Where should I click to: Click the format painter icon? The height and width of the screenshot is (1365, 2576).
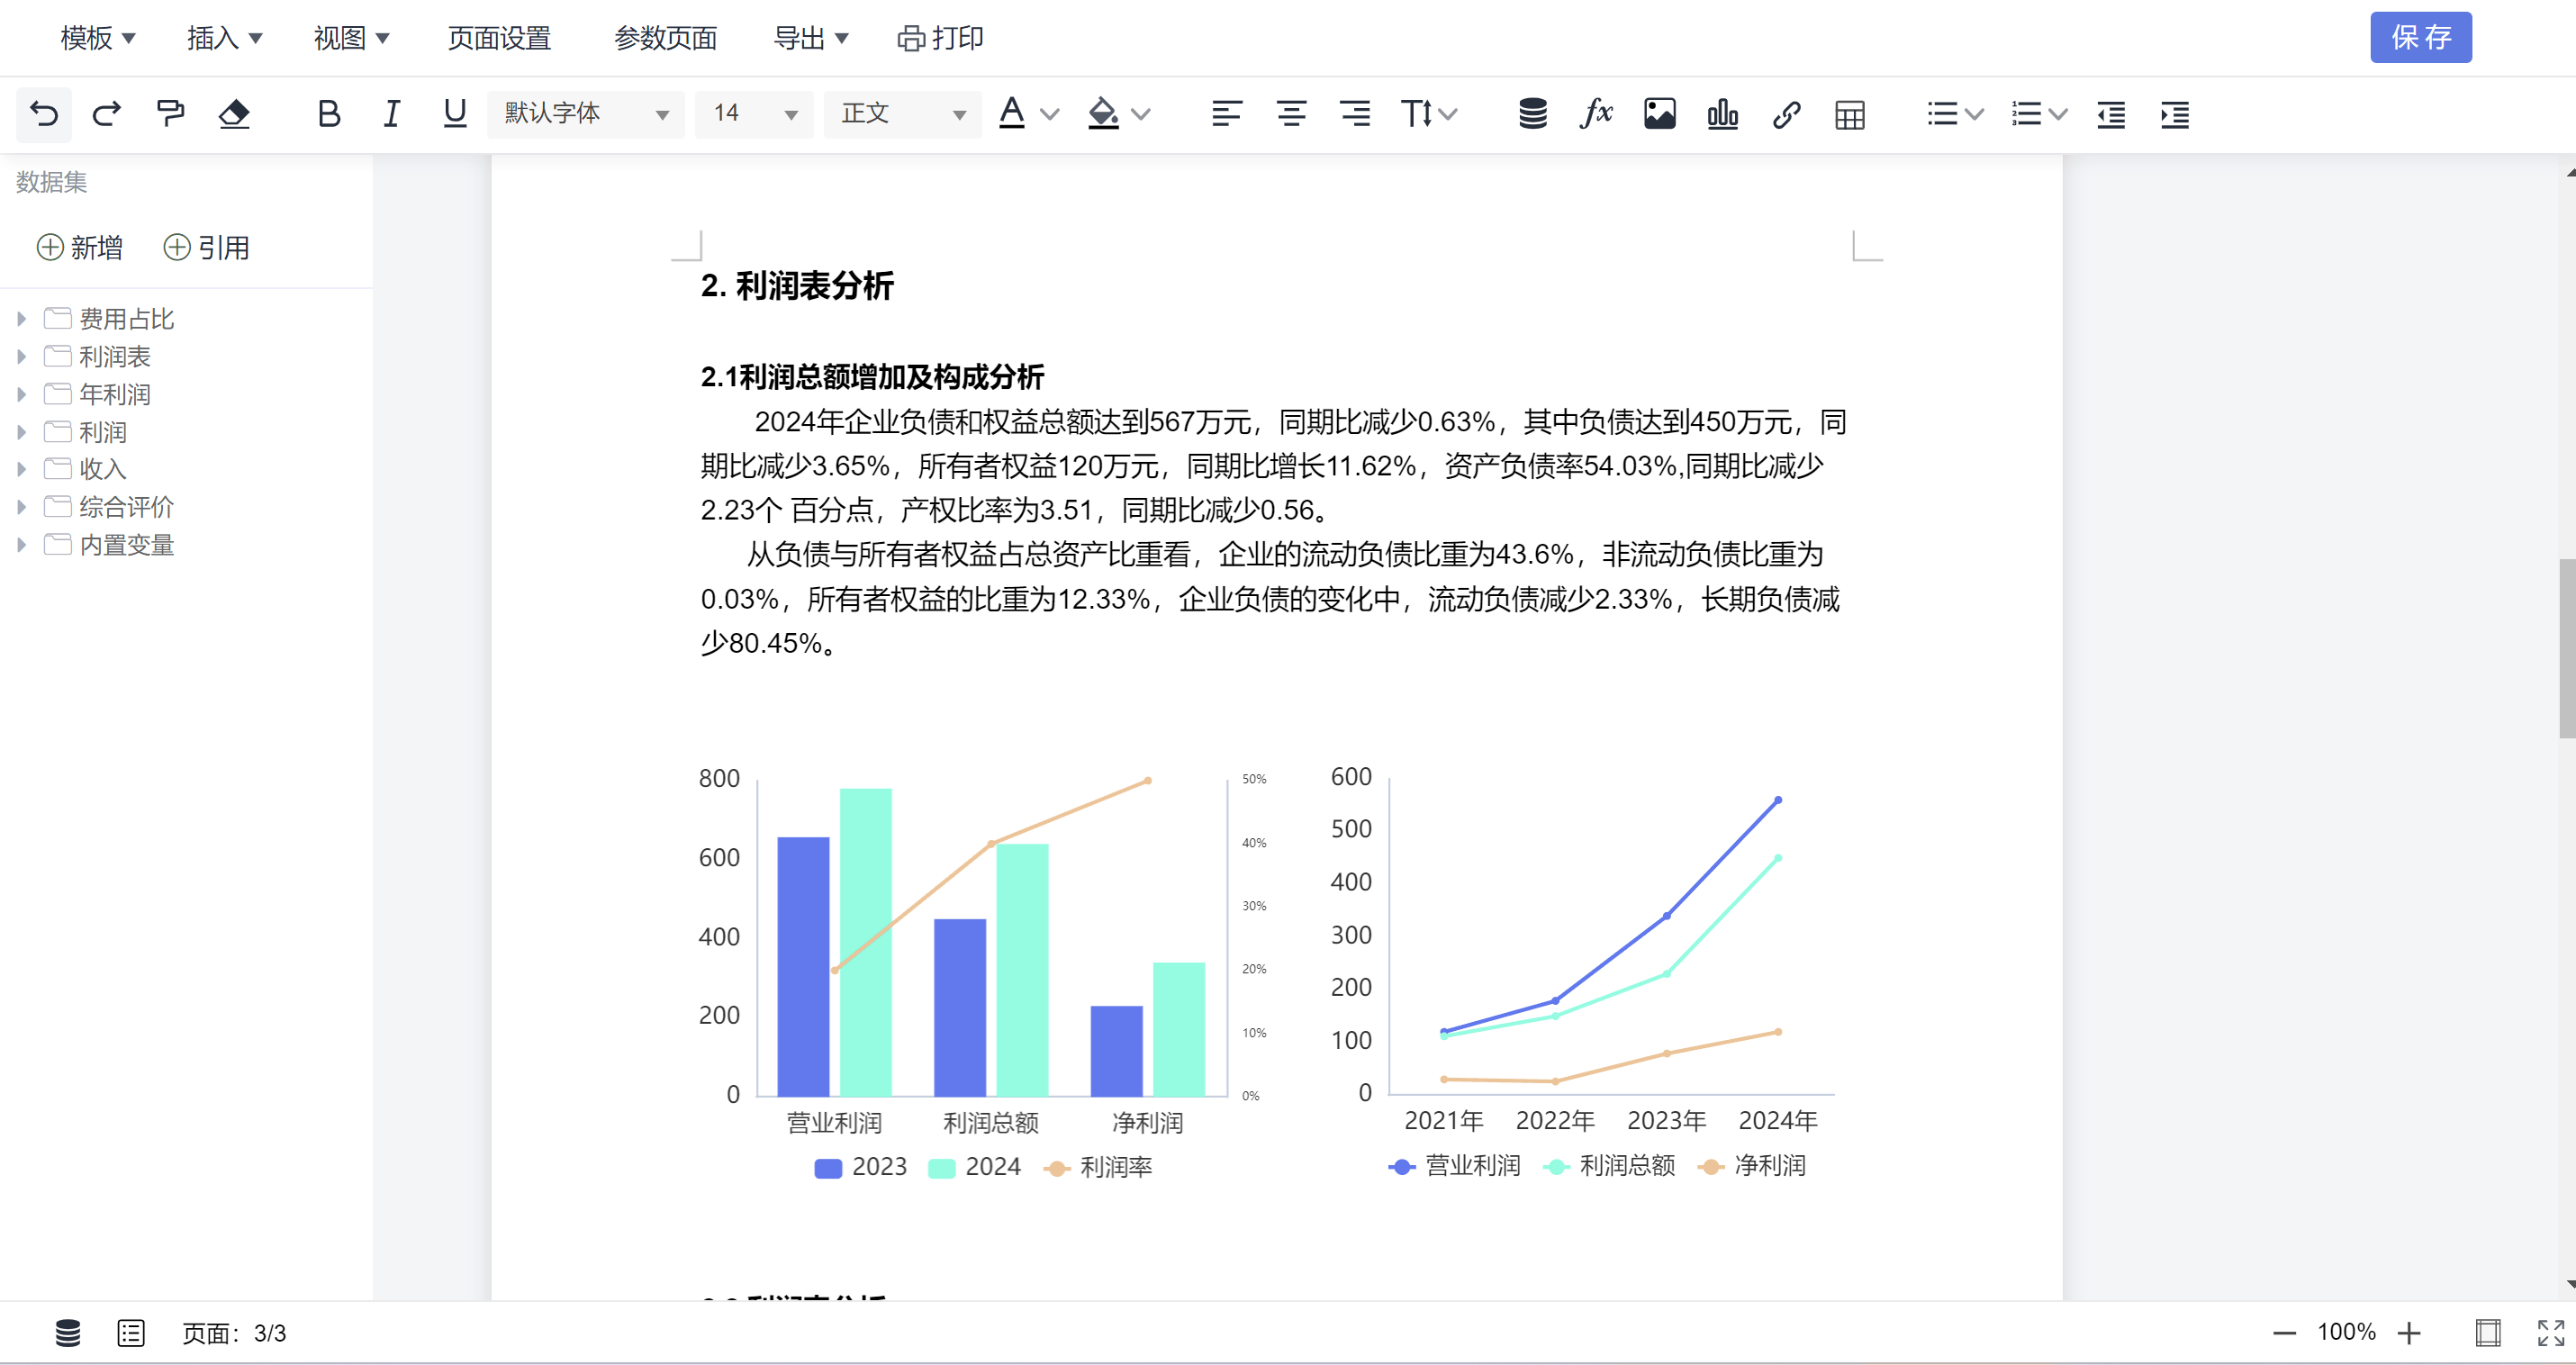pos(171,114)
